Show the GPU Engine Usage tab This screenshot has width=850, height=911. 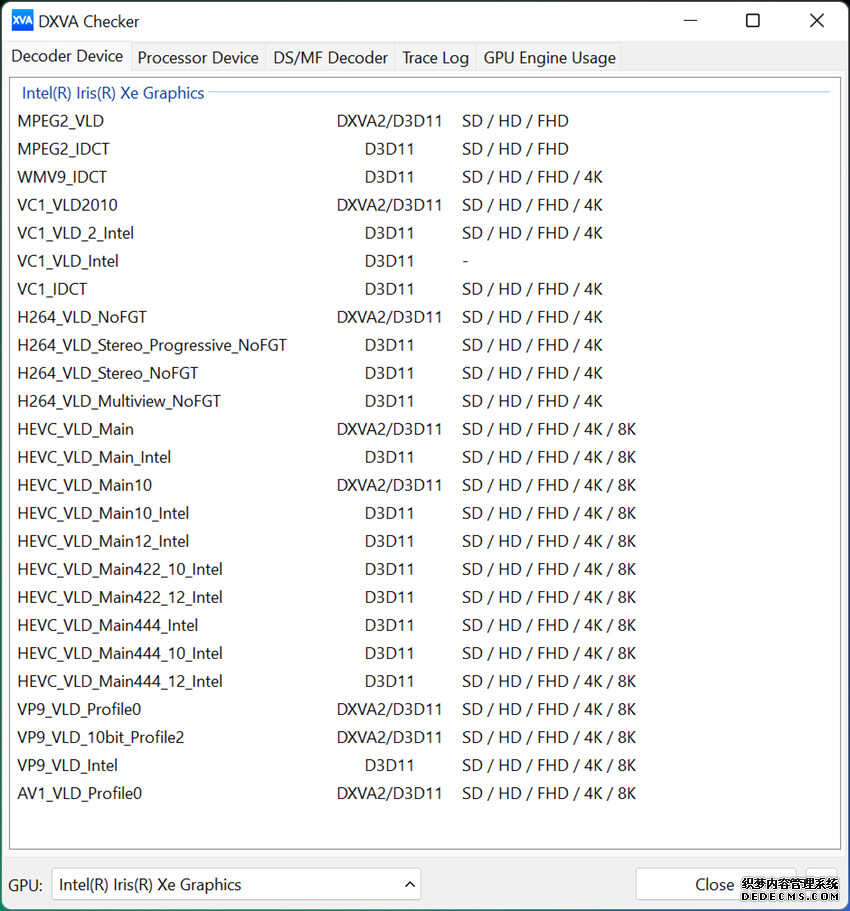(549, 58)
